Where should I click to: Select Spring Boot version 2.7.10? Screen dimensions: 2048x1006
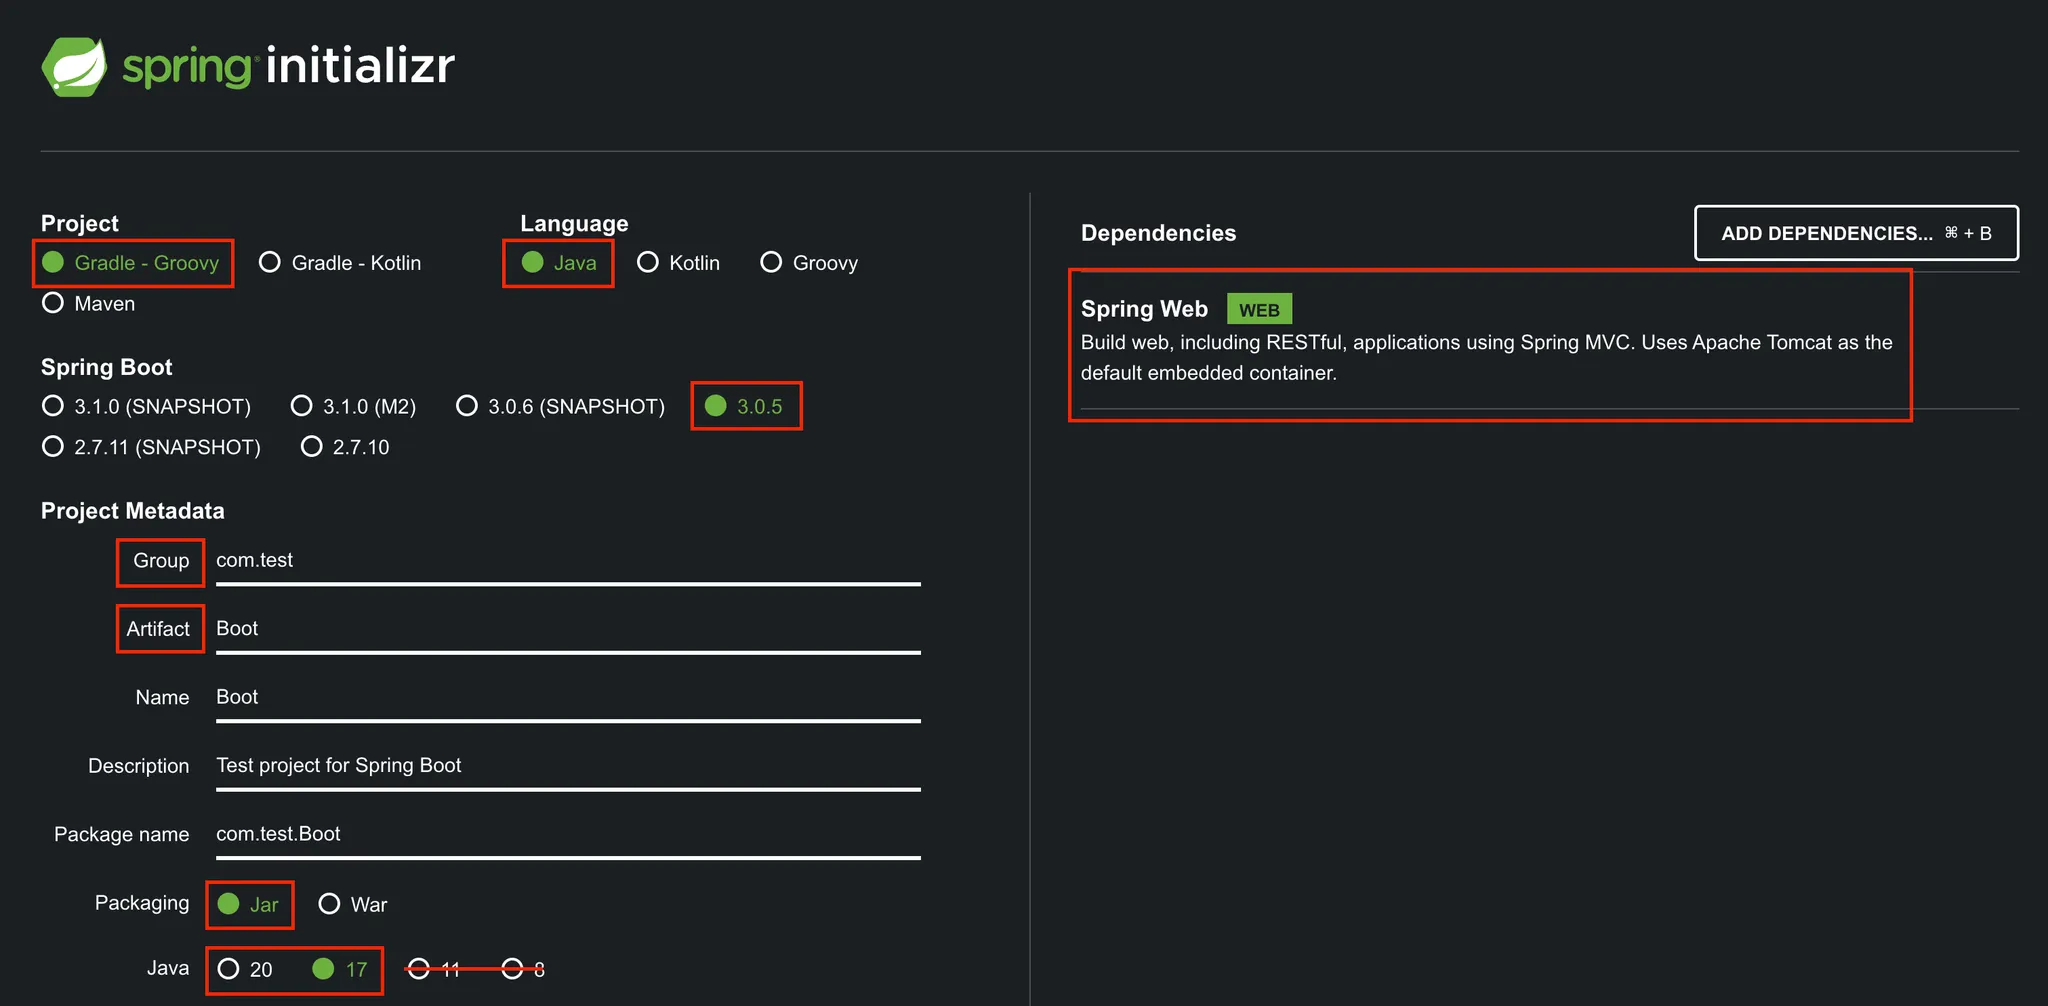[x=346, y=447]
